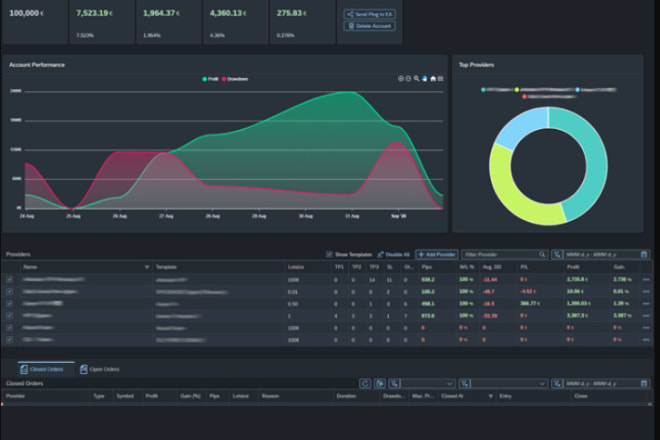
Task: Click the Delete Account button
Action: point(370,26)
